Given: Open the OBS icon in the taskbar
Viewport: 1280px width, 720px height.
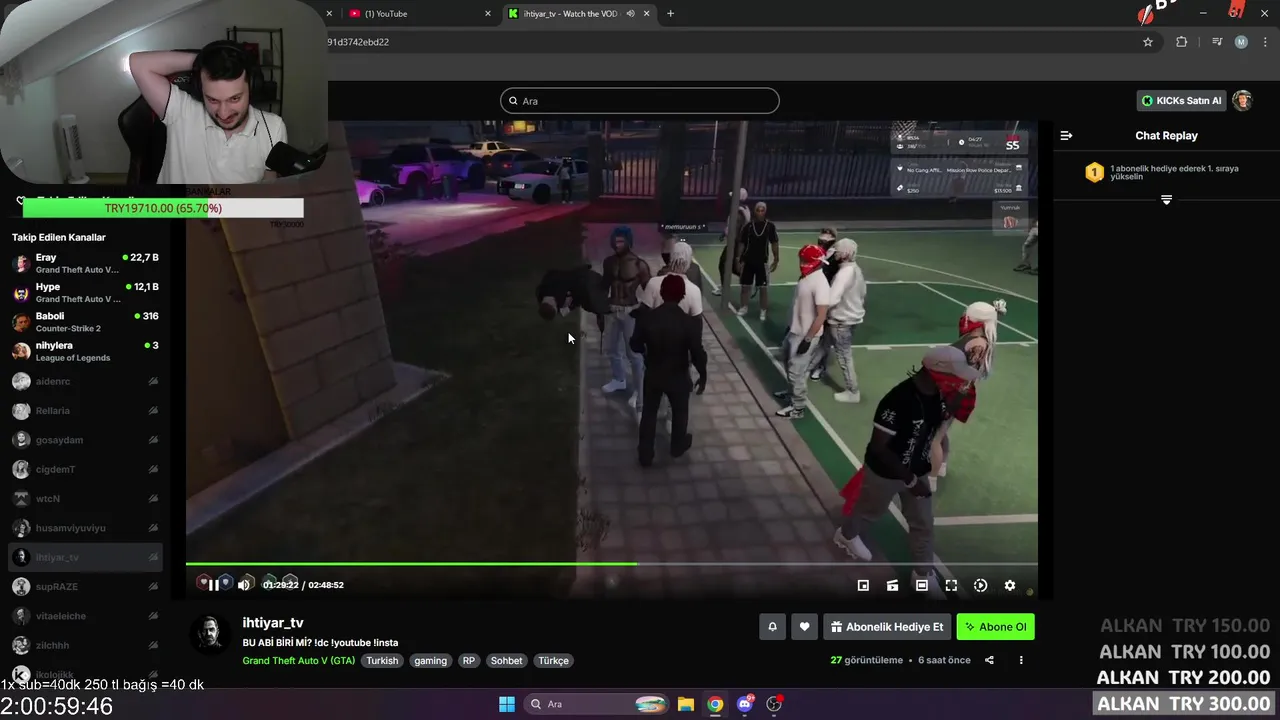Looking at the screenshot, I should (x=774, y=704).
